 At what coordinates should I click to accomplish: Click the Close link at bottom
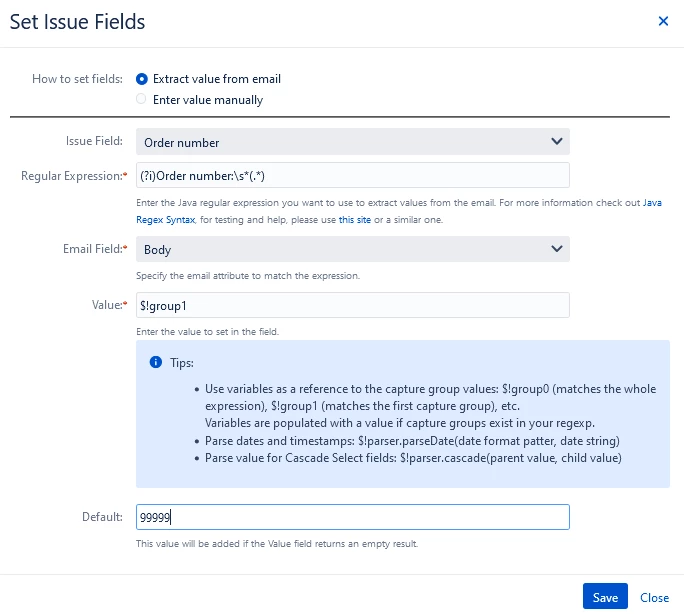pyautogui.click(x=654, y=597)
